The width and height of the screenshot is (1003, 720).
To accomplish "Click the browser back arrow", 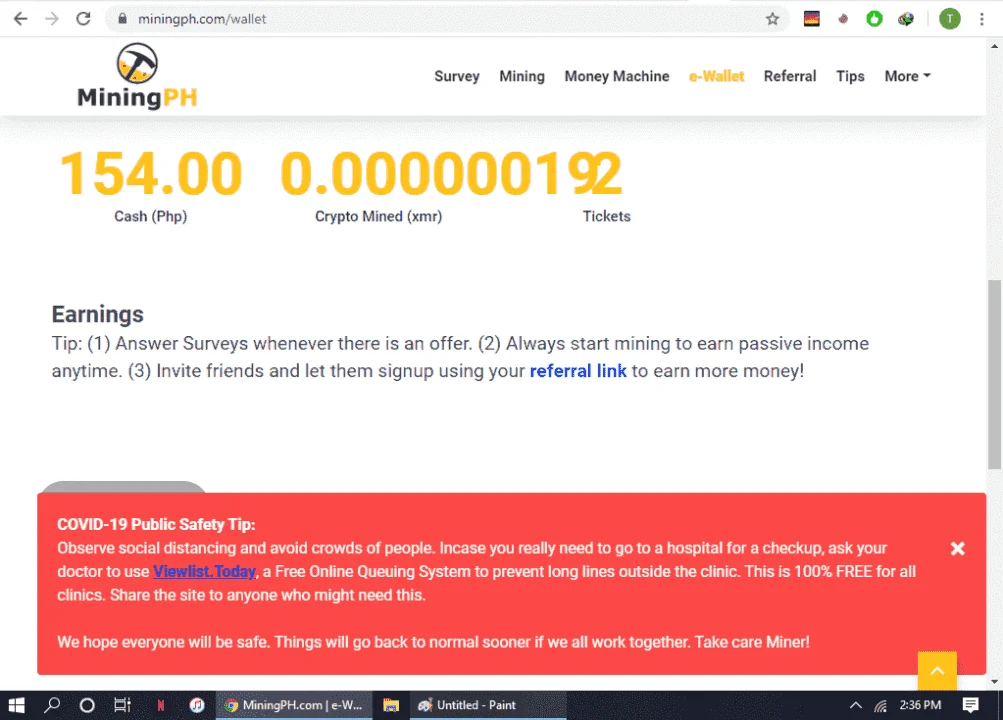I will point(20,19).
